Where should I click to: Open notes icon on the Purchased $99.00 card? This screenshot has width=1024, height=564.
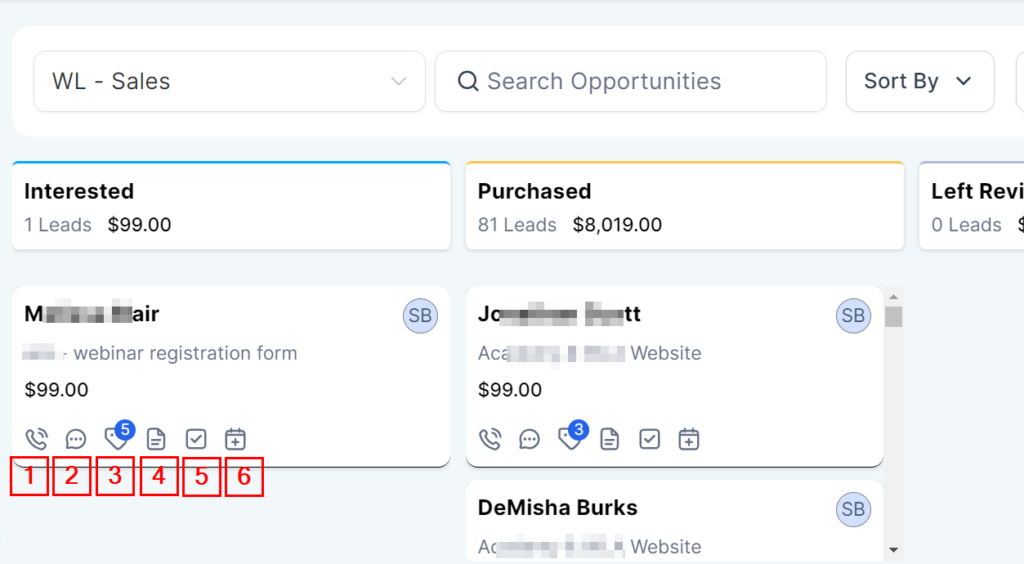(610, 439)
